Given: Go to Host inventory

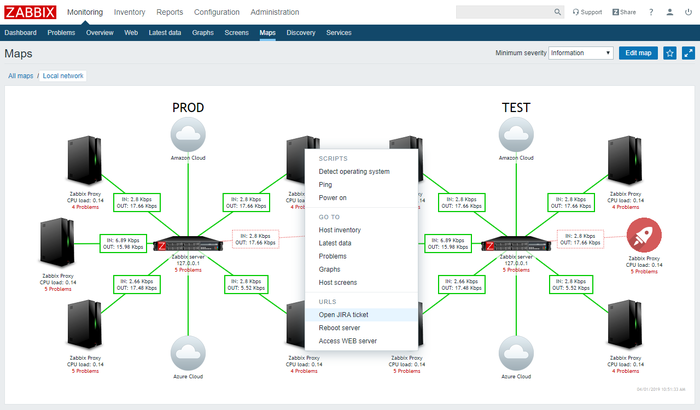Looking at the screenshot, I should [x=340, y=230].
